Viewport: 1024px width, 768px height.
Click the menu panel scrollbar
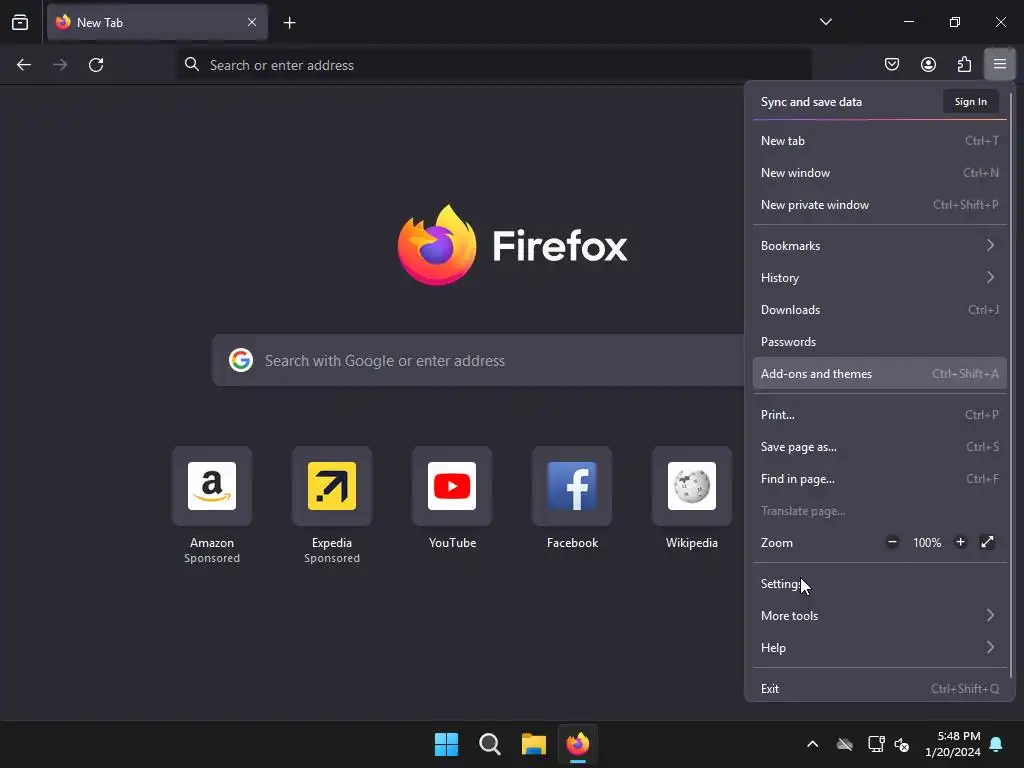coord(1011,385)
